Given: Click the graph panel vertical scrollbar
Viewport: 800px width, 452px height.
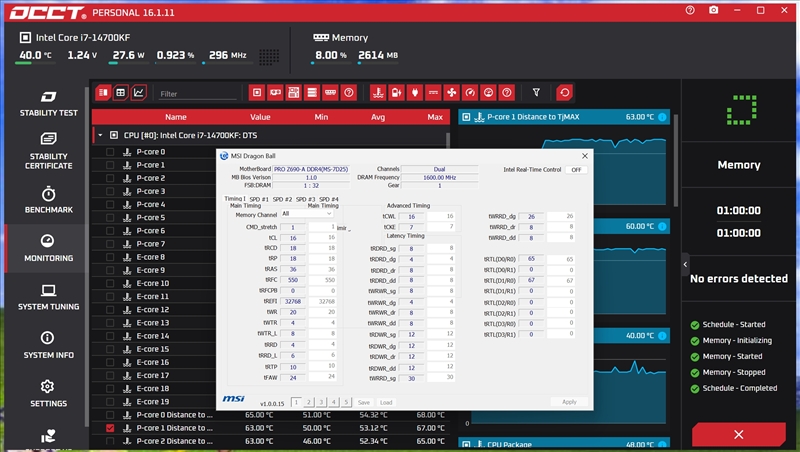Looking at the screenshot, I should [x=677, y=161].
